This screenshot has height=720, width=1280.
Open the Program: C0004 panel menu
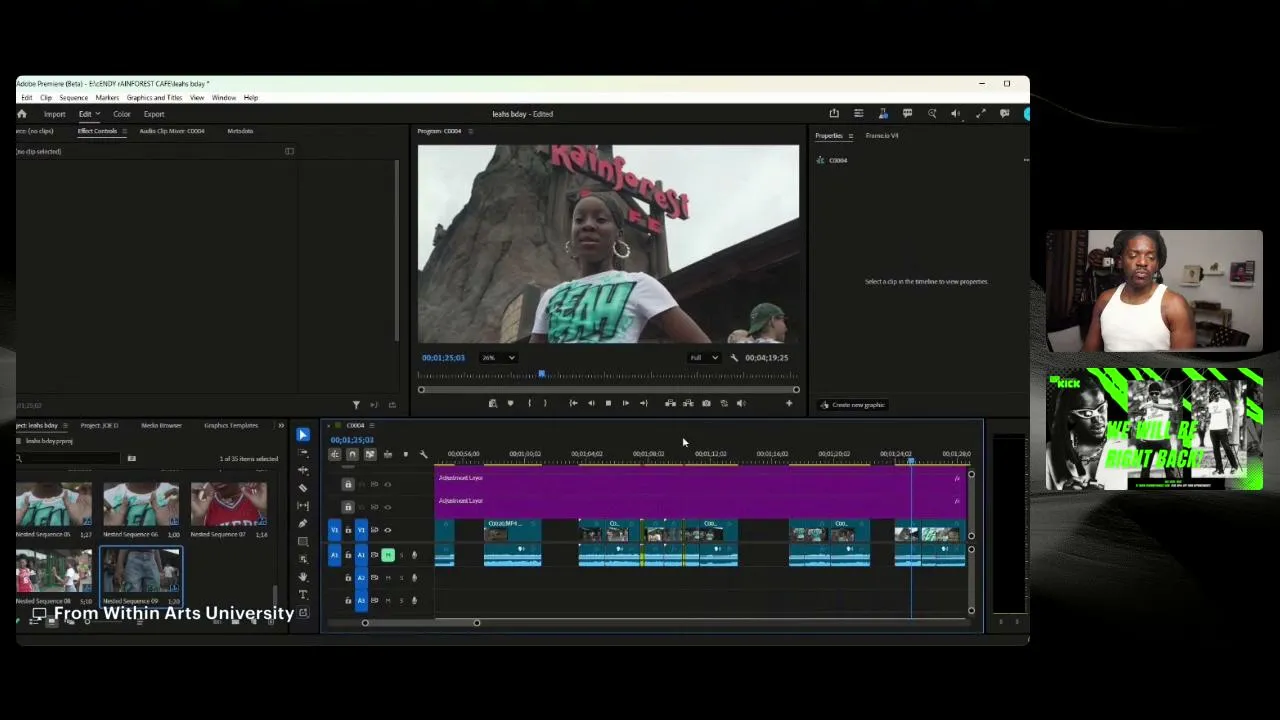470,131
